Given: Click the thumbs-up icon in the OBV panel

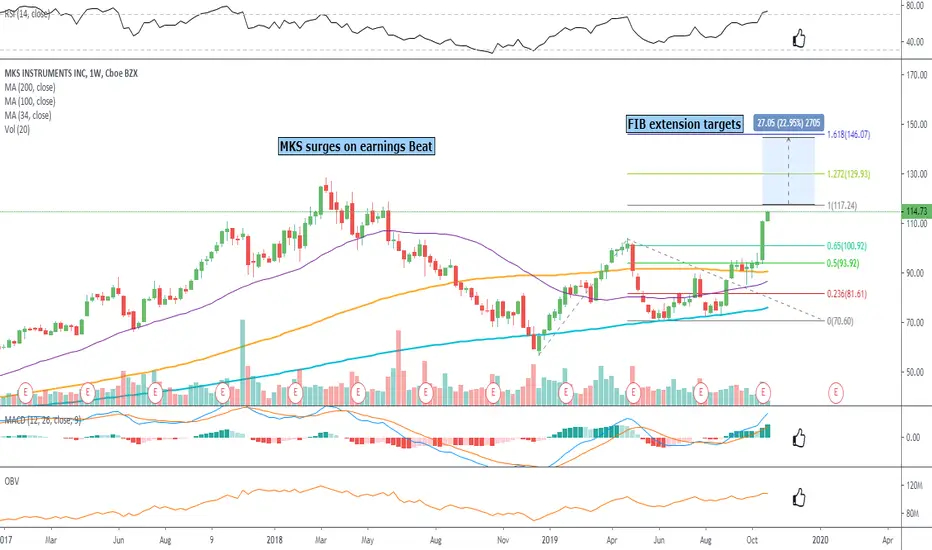Looking at the screenshot, I should [799, 497].
